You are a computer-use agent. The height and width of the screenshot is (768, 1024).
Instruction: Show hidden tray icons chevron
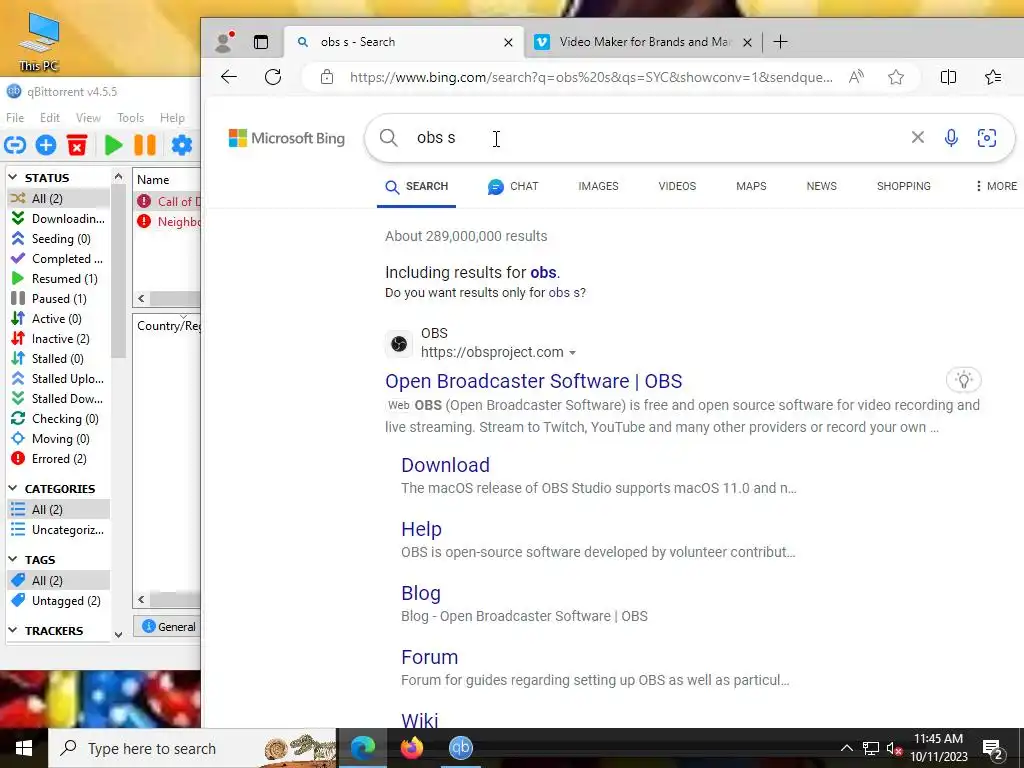pos(846,748)
